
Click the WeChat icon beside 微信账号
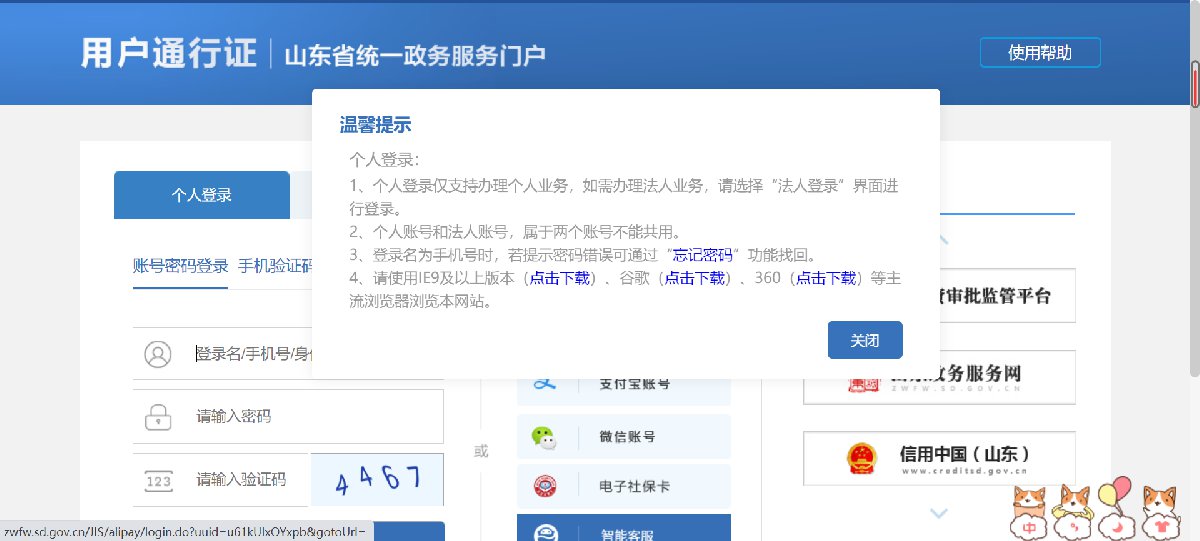click(x=543, y=437)
